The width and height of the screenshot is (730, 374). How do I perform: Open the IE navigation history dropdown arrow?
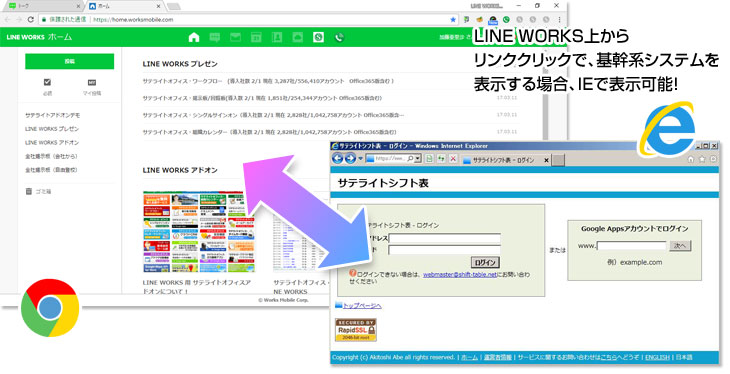click(x=360, y=159)
